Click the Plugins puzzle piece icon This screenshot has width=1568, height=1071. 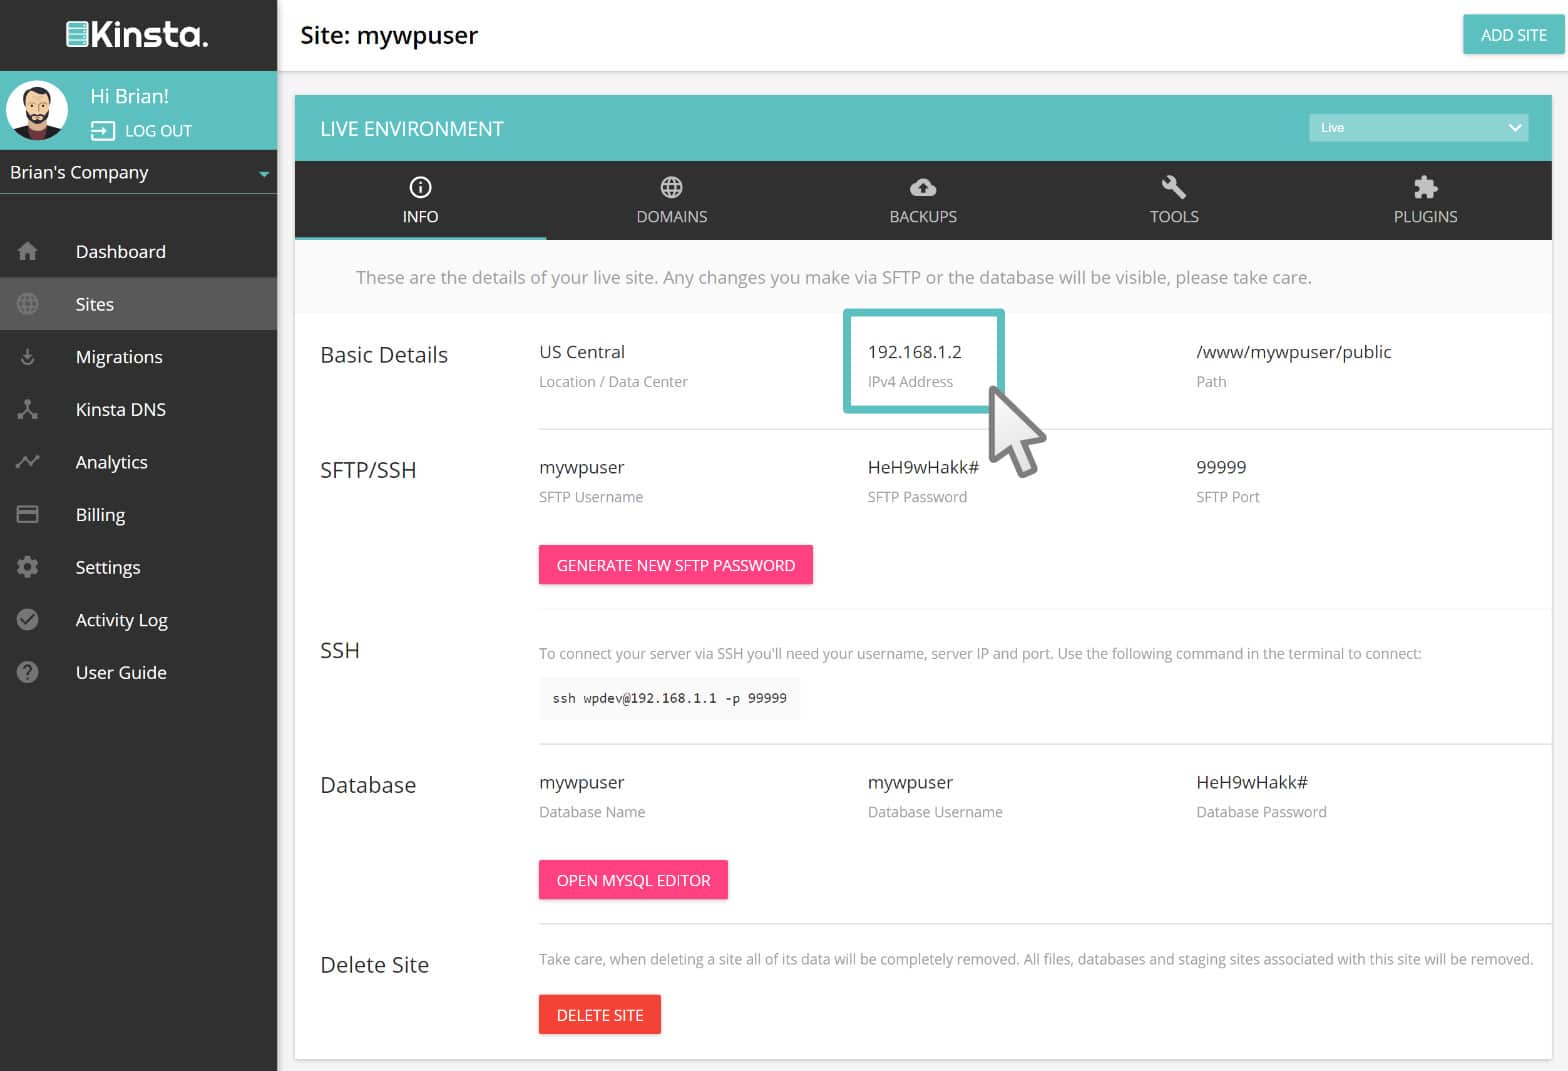1425,187
